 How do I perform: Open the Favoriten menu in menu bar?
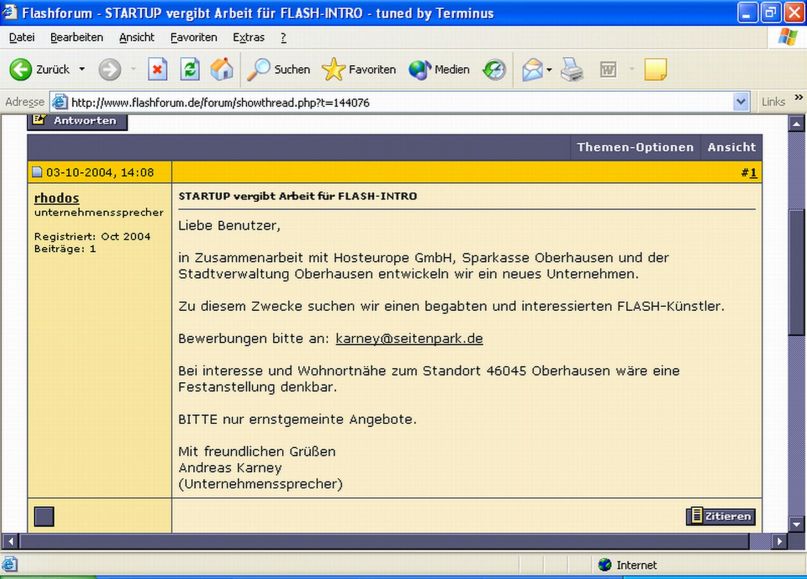(194, 38)
